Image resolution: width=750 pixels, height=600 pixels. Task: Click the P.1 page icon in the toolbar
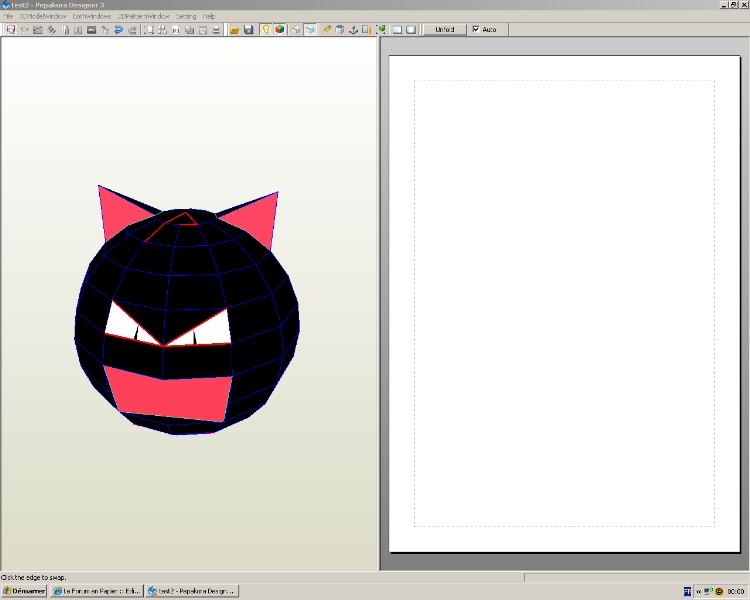tap(176, 30)
